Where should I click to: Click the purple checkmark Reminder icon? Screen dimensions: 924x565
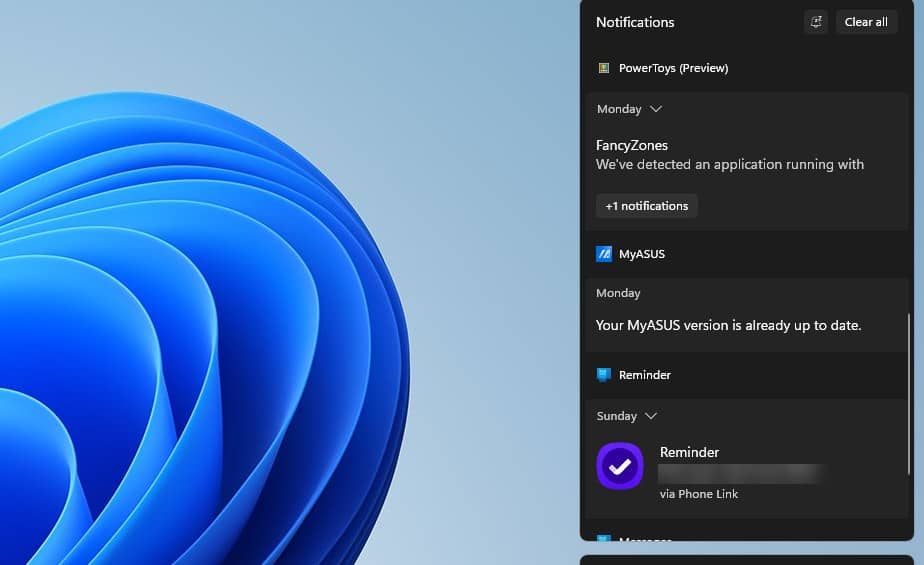click(x=620, y=466)
